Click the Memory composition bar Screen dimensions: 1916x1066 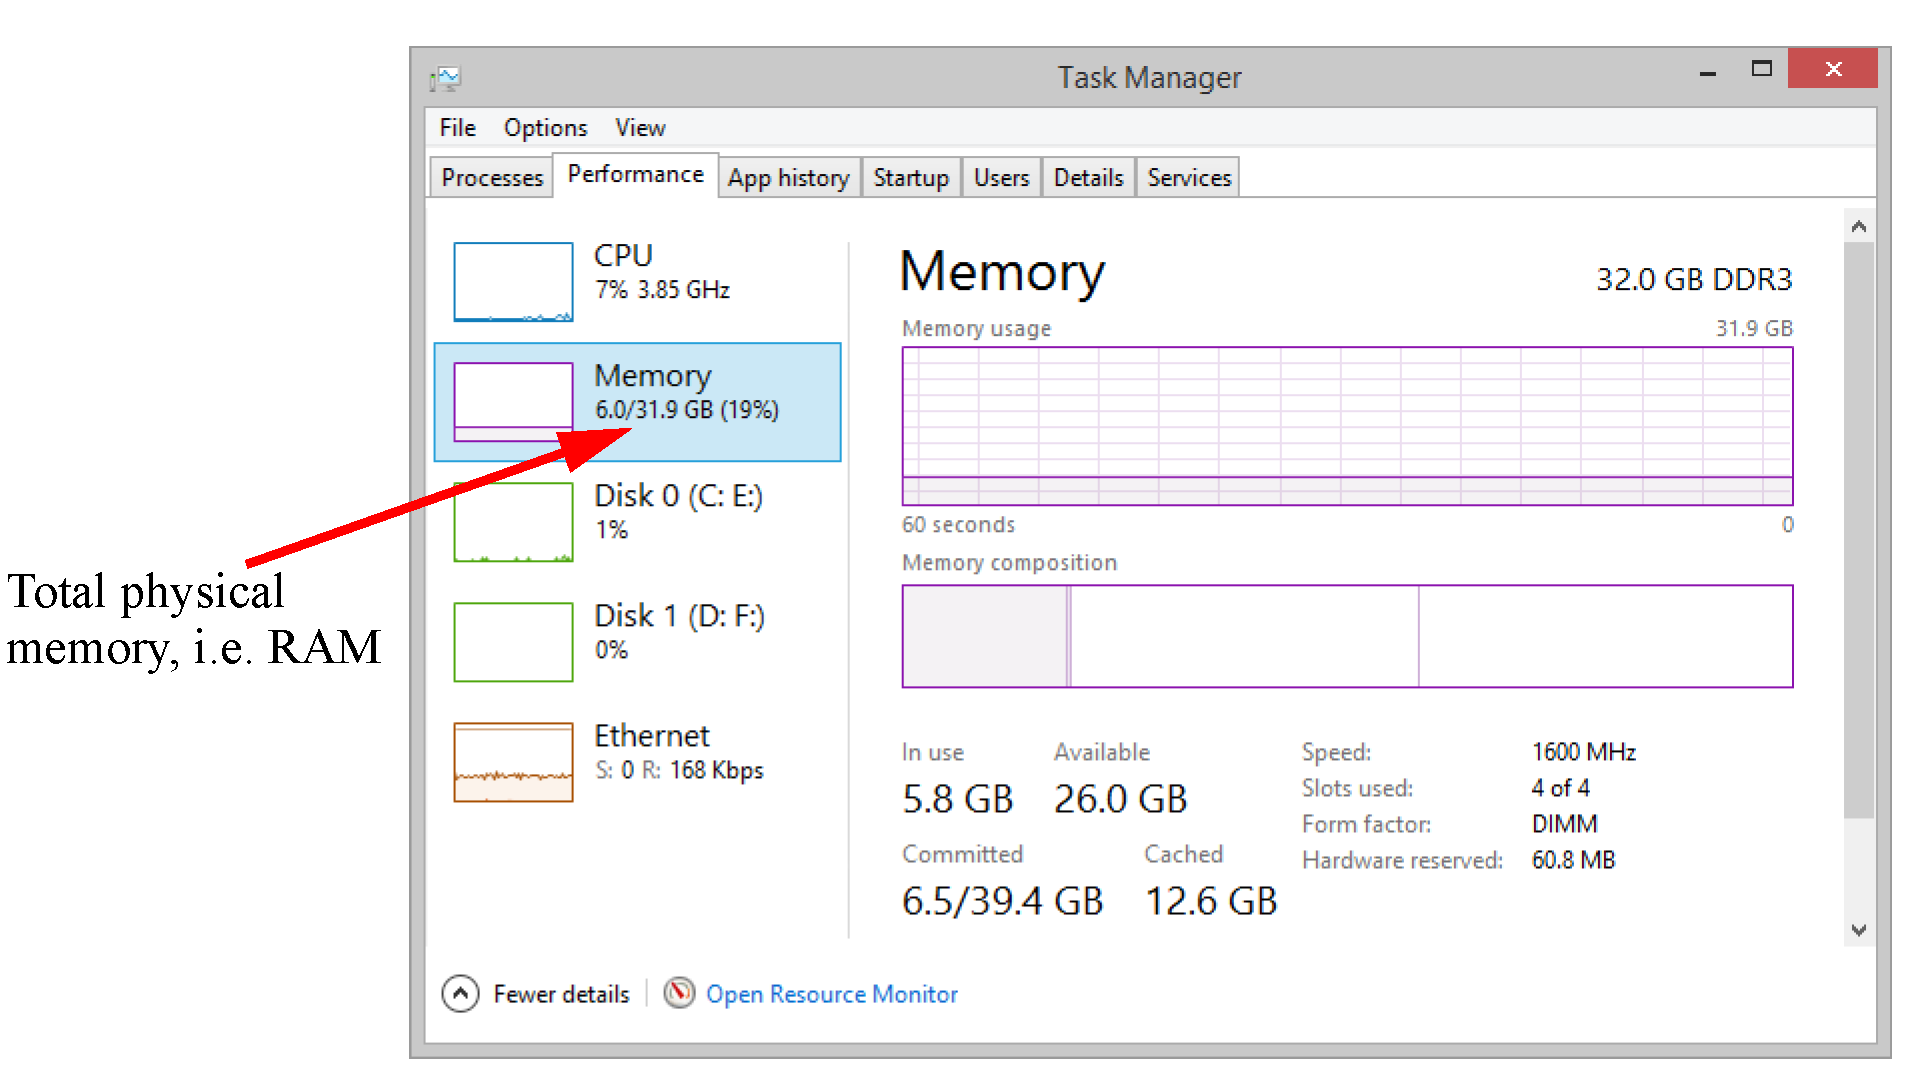pyautogui.click(x=1346, y=636)
